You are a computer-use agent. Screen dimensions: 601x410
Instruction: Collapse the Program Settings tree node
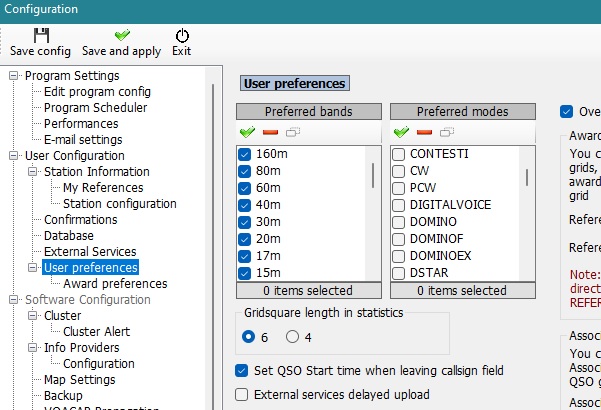[13, 75]
